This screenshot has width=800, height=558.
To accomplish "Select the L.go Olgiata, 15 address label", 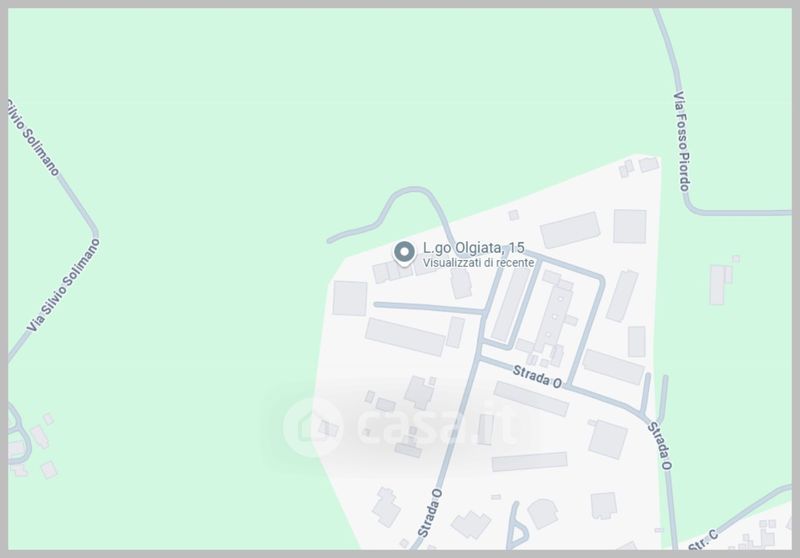I will [473, 248].
